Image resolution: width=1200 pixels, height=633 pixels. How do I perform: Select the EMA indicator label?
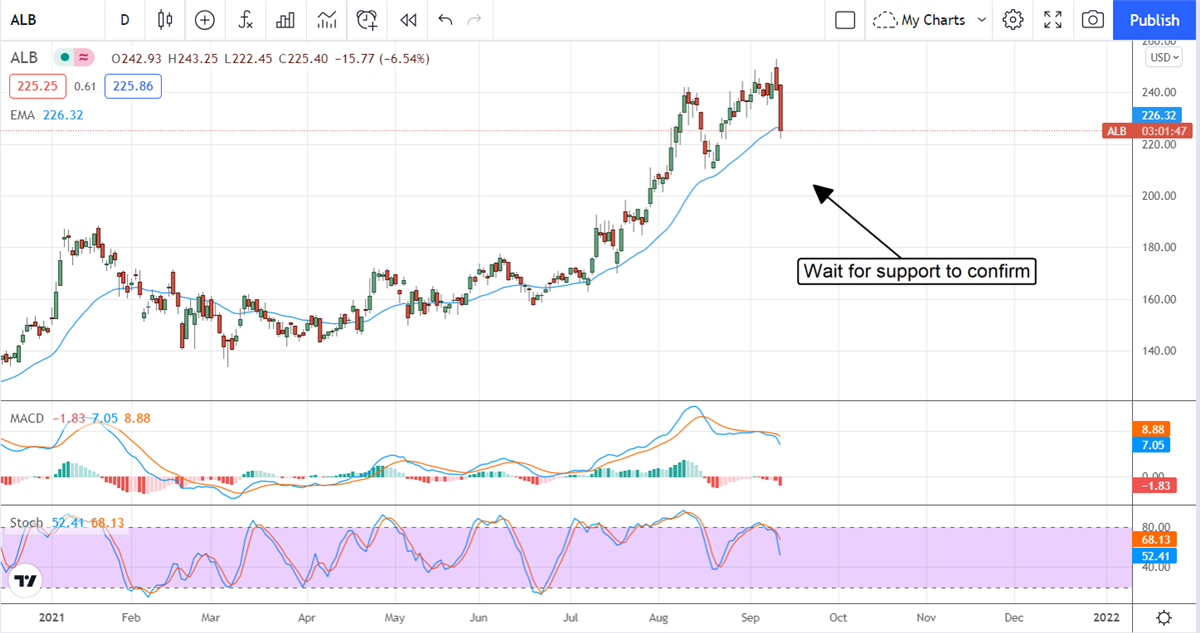[23, 115]
